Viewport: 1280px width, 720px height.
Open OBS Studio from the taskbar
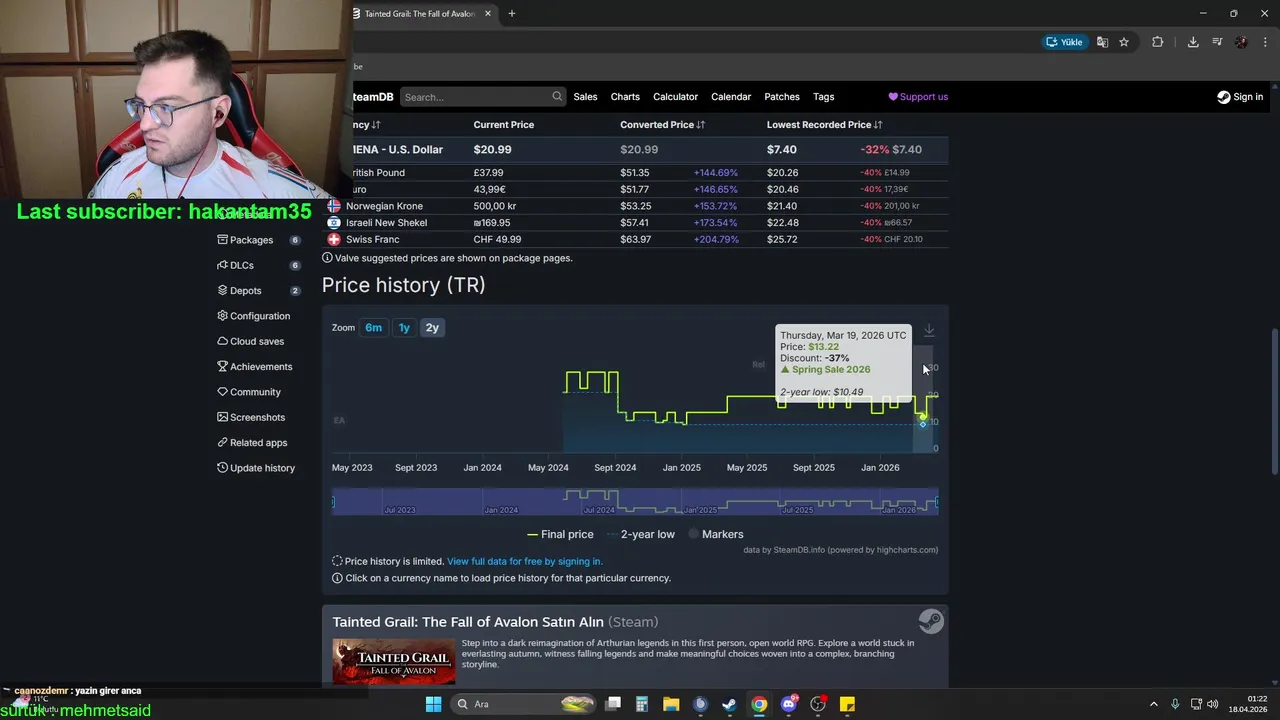click(818, 704)
